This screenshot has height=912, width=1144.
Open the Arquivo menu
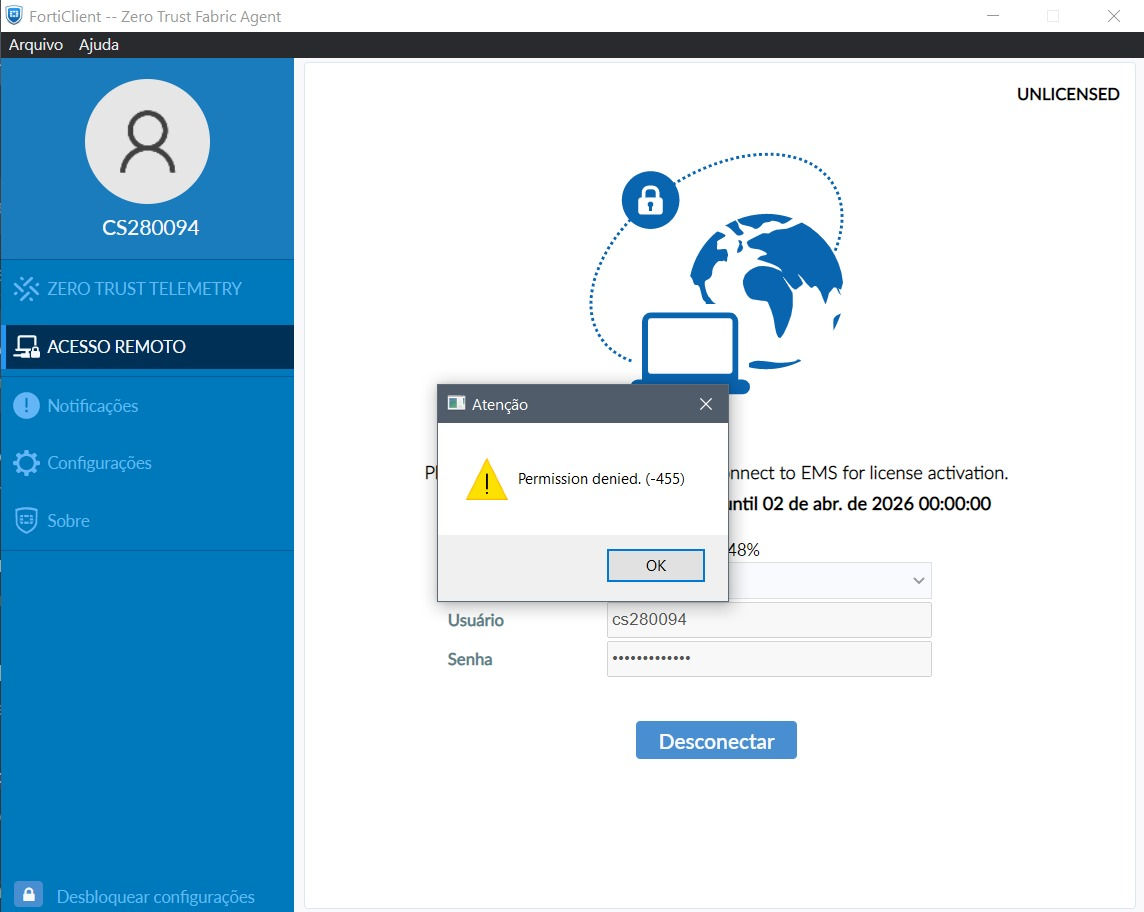pos(36,45)
